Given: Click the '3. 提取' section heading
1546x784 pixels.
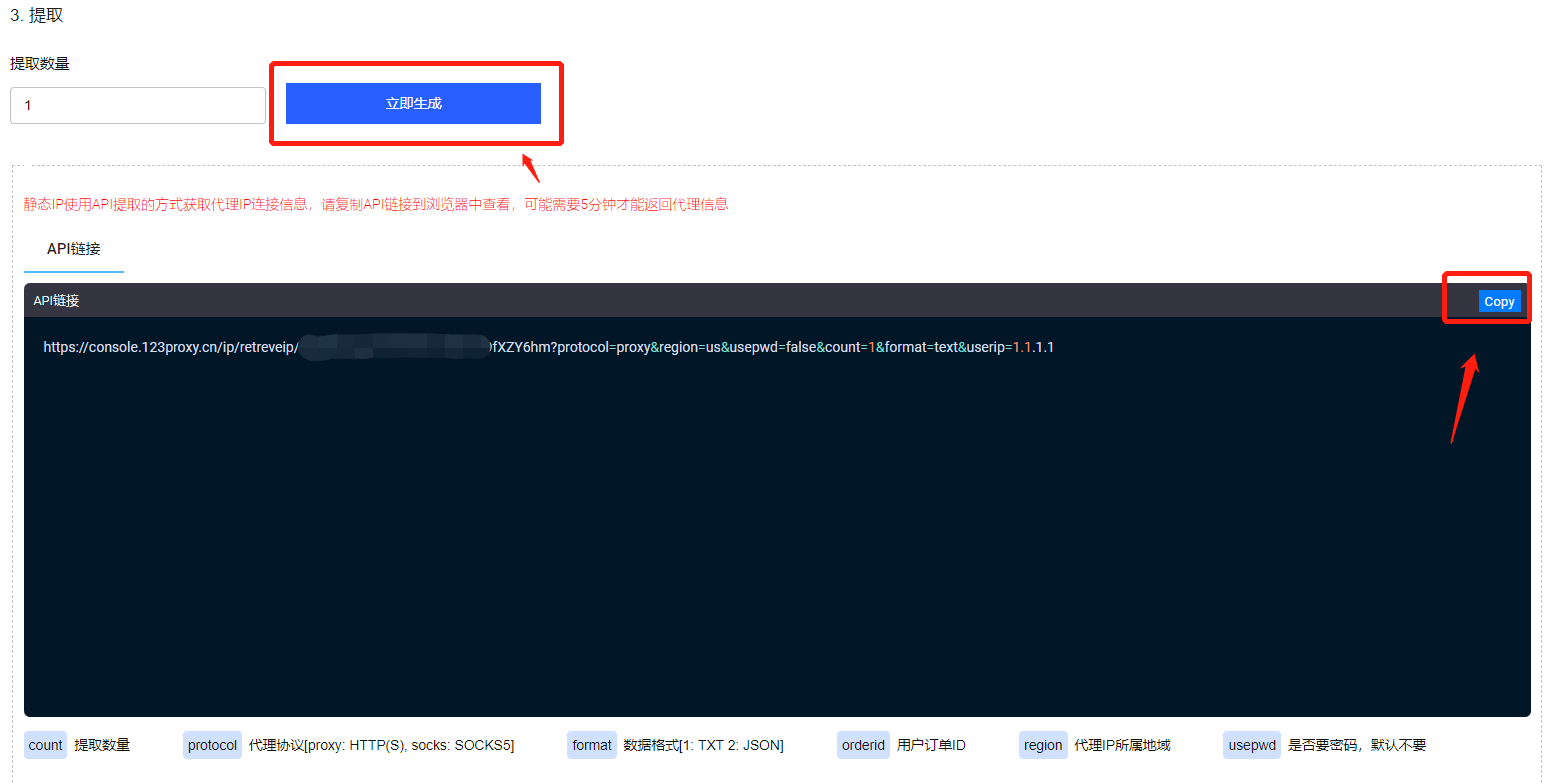Looking at the screenshot, I should tap(36, 15).
